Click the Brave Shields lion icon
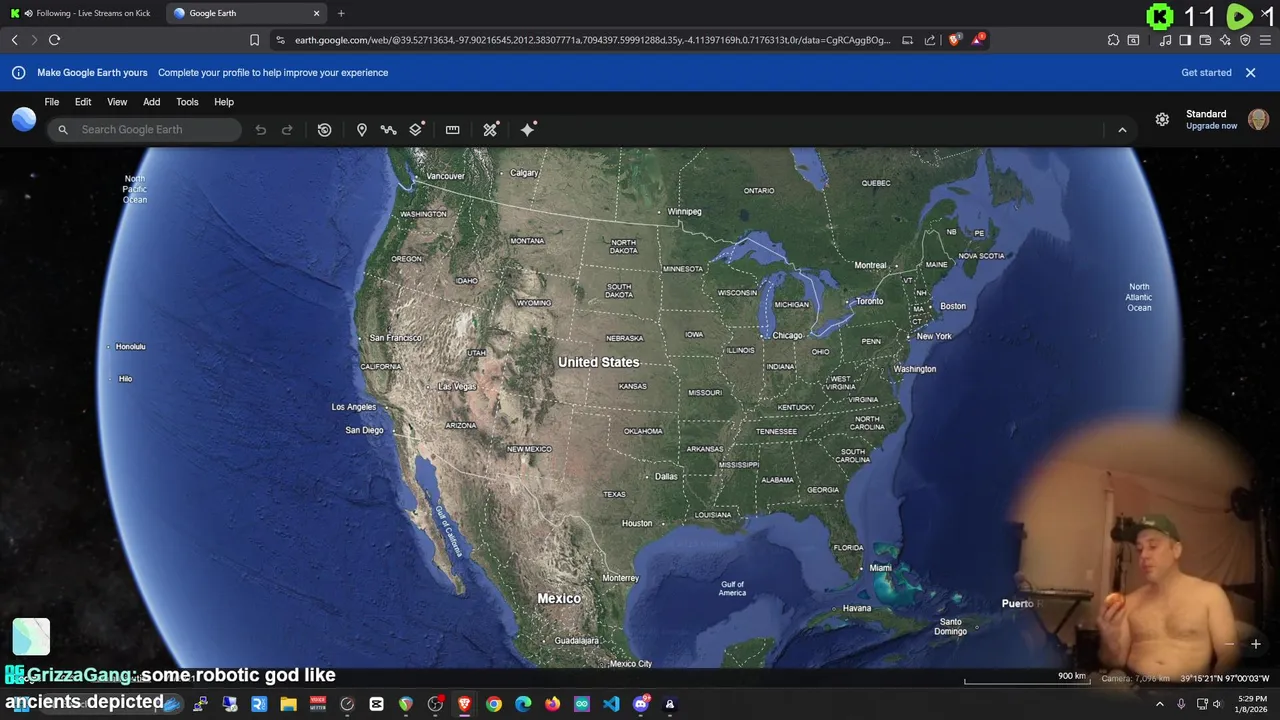The width and height of the screenshot is (1280, 720). point(954,40)
